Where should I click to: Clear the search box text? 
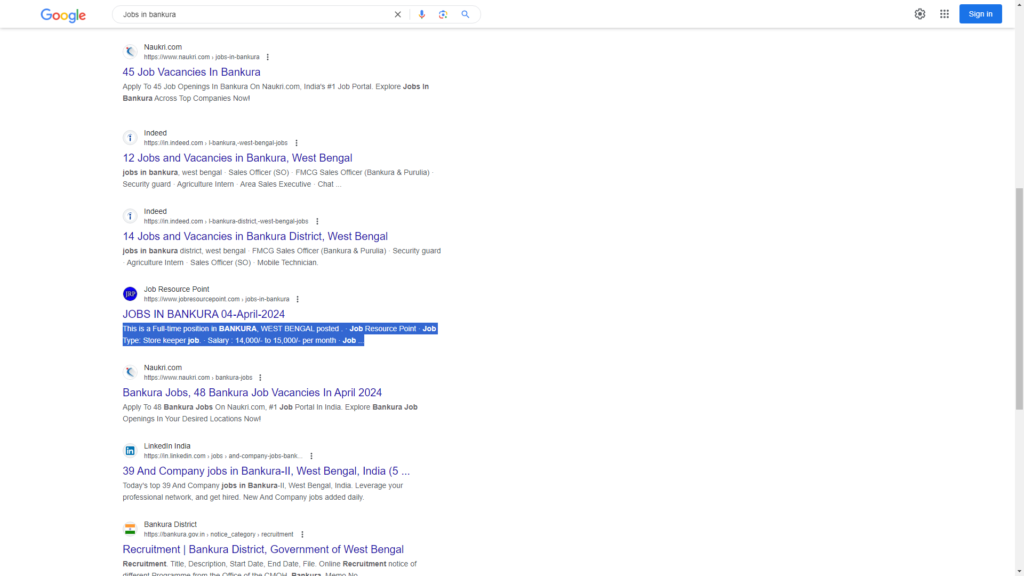point(397,14)
